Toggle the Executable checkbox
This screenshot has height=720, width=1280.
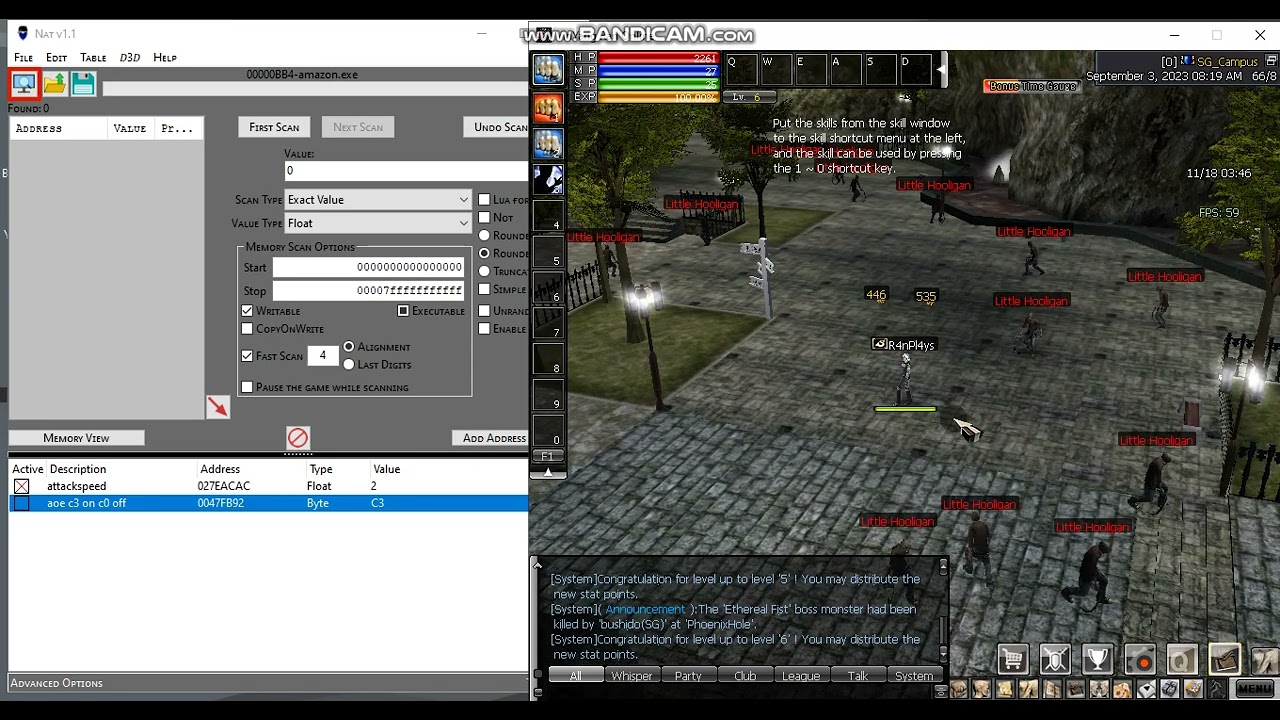403,311
